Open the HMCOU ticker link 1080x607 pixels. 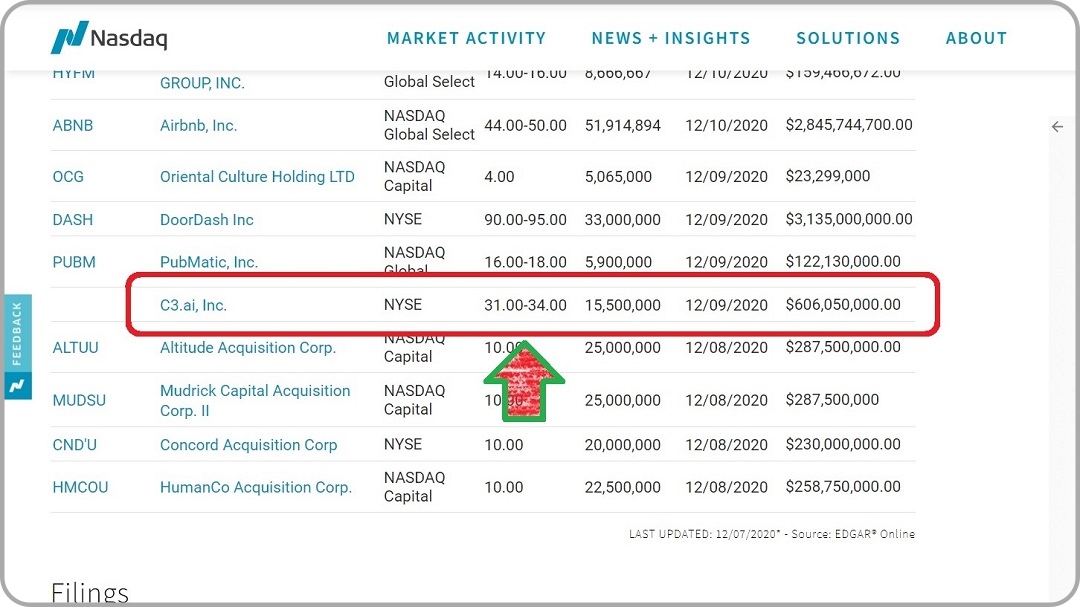click(80, 488)
